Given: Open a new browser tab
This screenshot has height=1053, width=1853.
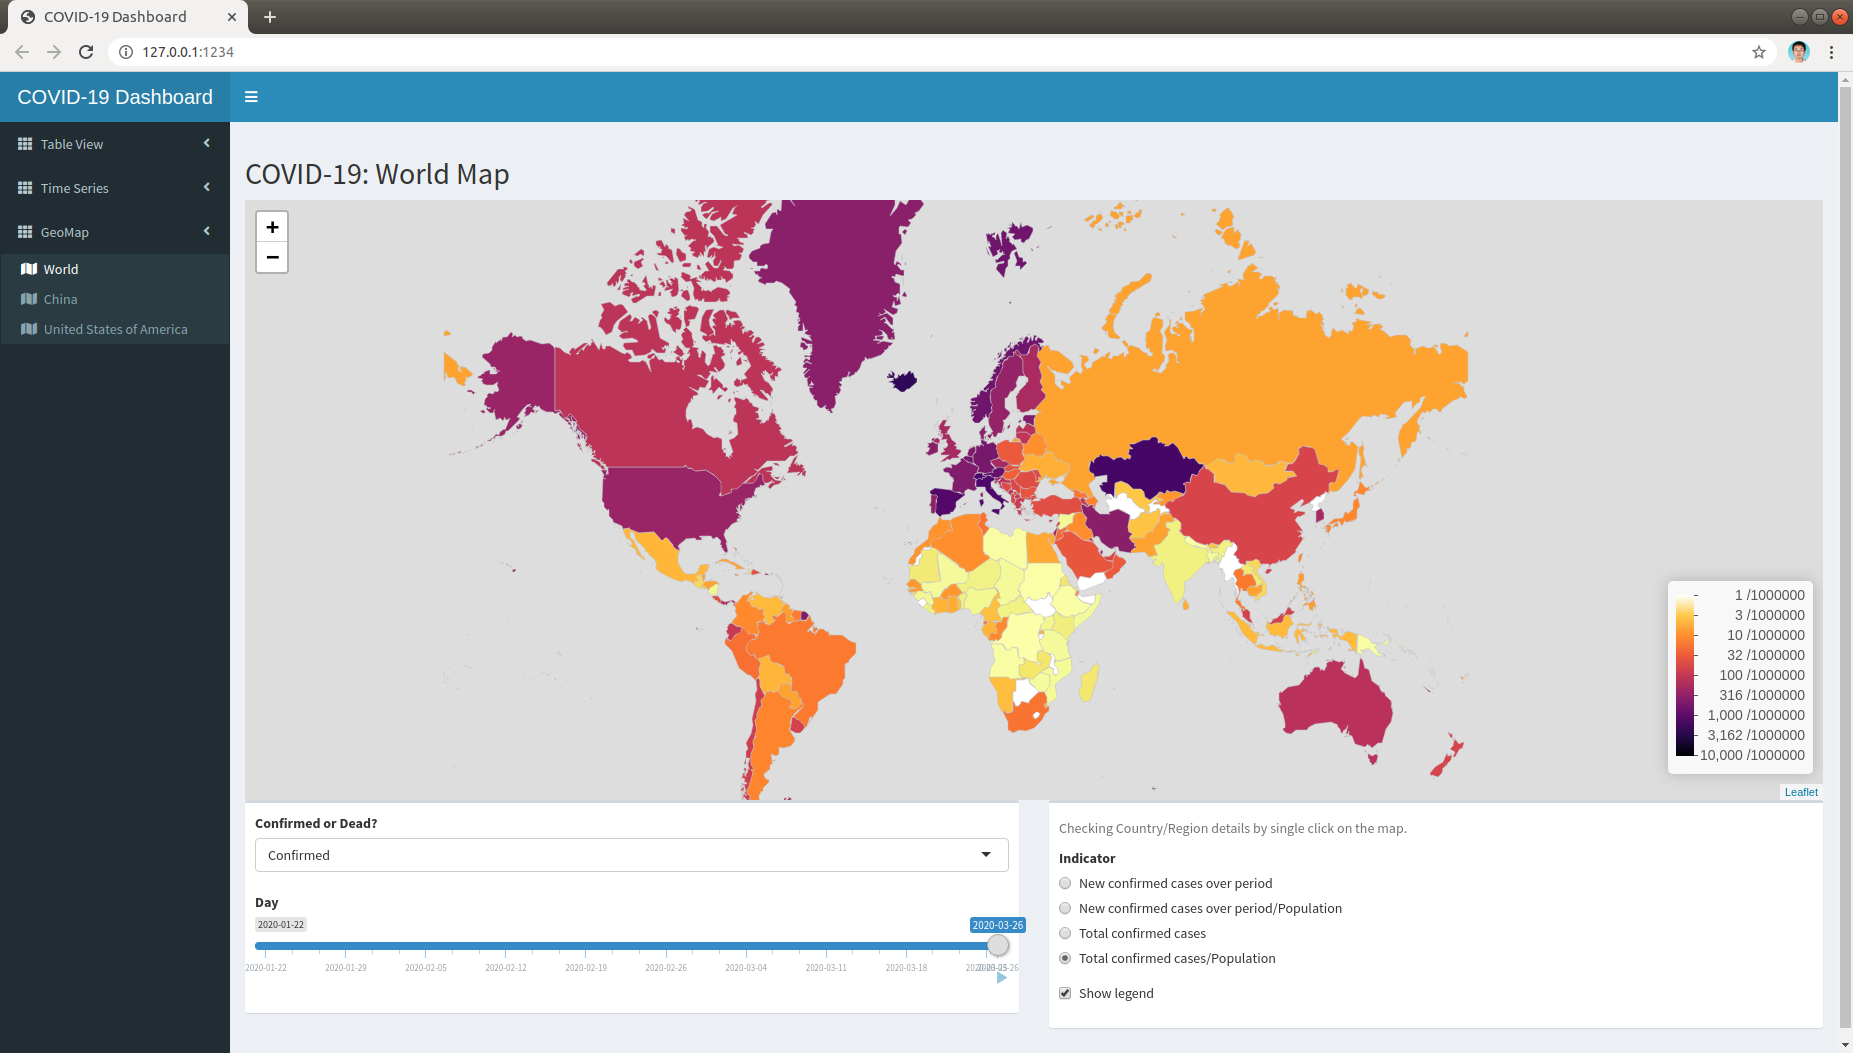Looking at the screenshot, I should pyautogui.click(x=270, y=17).
